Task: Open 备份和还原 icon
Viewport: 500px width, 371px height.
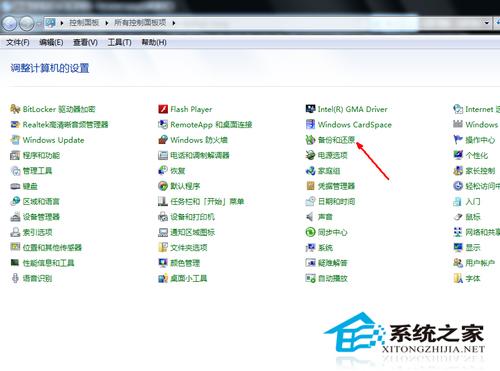Action: (310, 140)
